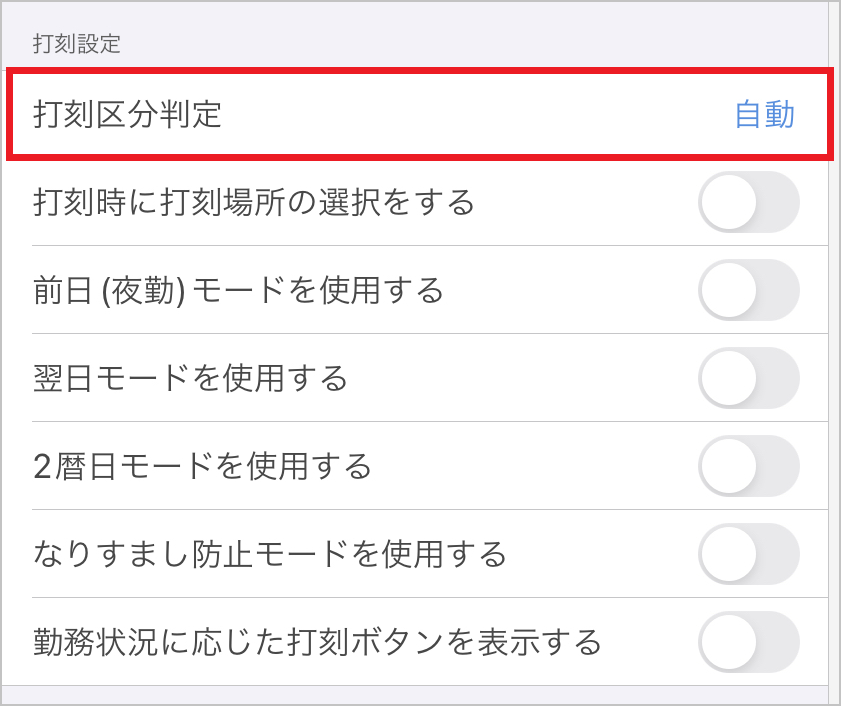Viewport: 841px width, 706px height.
Task: Click the 翌日モードを使用する label text
Action: click(x=190, y=379)
